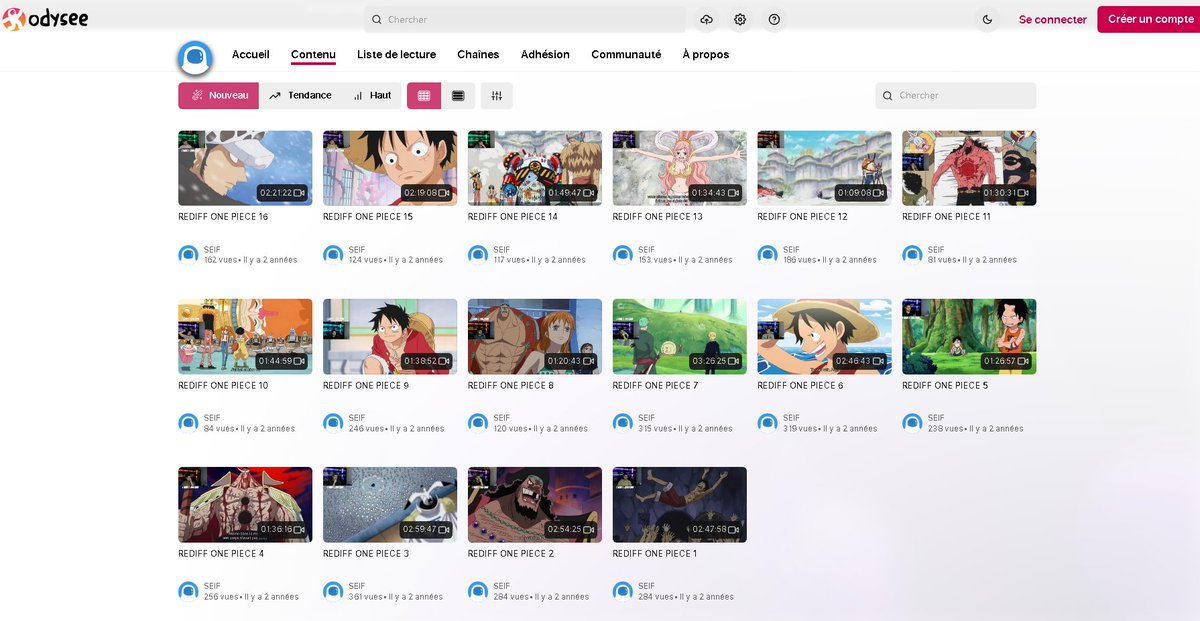
Task: Switch to list layout view
Action: 458,95
